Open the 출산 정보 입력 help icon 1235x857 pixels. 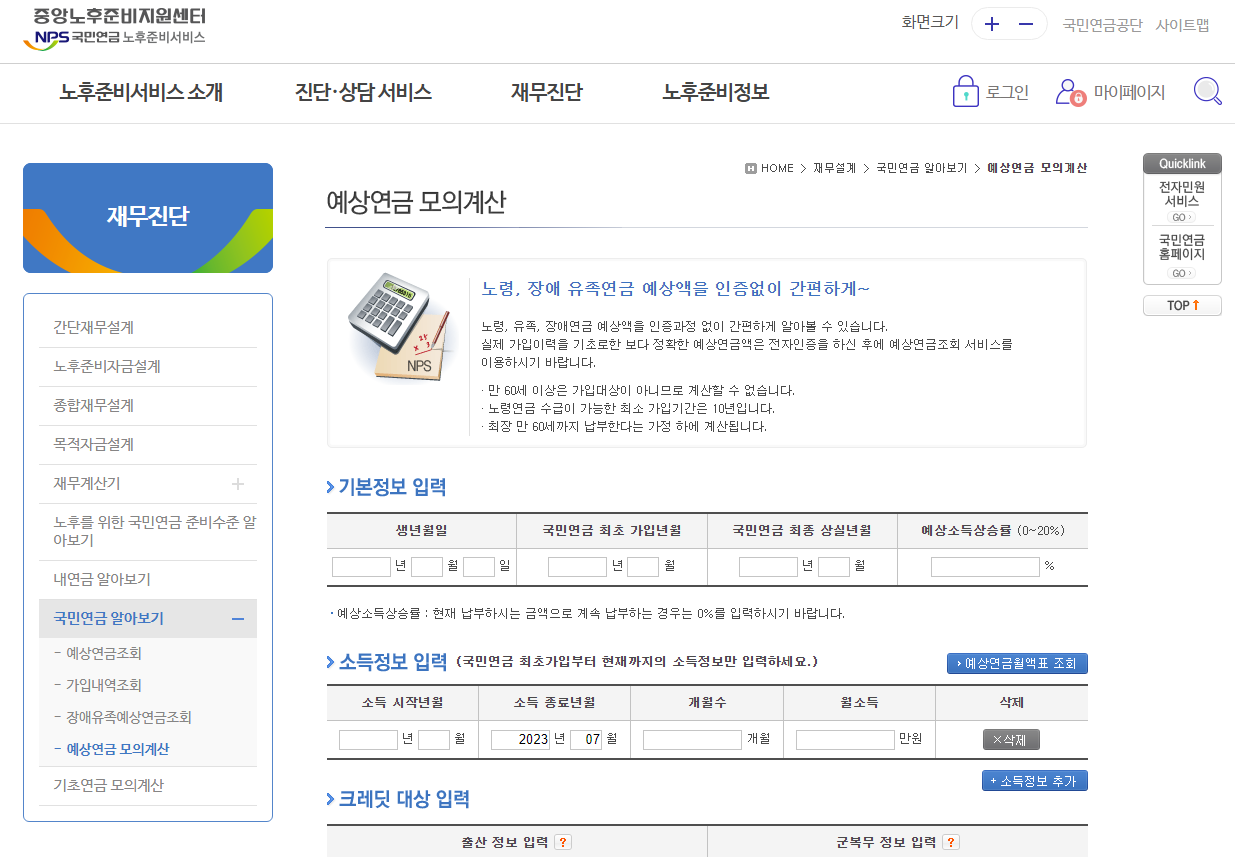pos(562,841)
